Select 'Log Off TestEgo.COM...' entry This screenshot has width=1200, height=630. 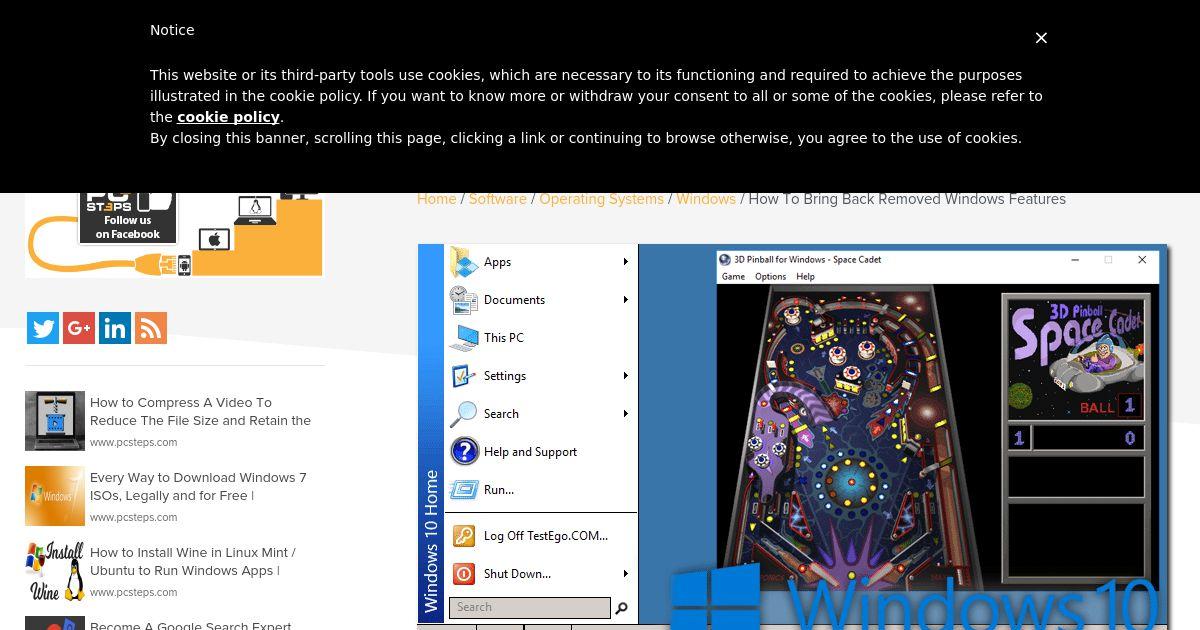(x=546, y=536)
